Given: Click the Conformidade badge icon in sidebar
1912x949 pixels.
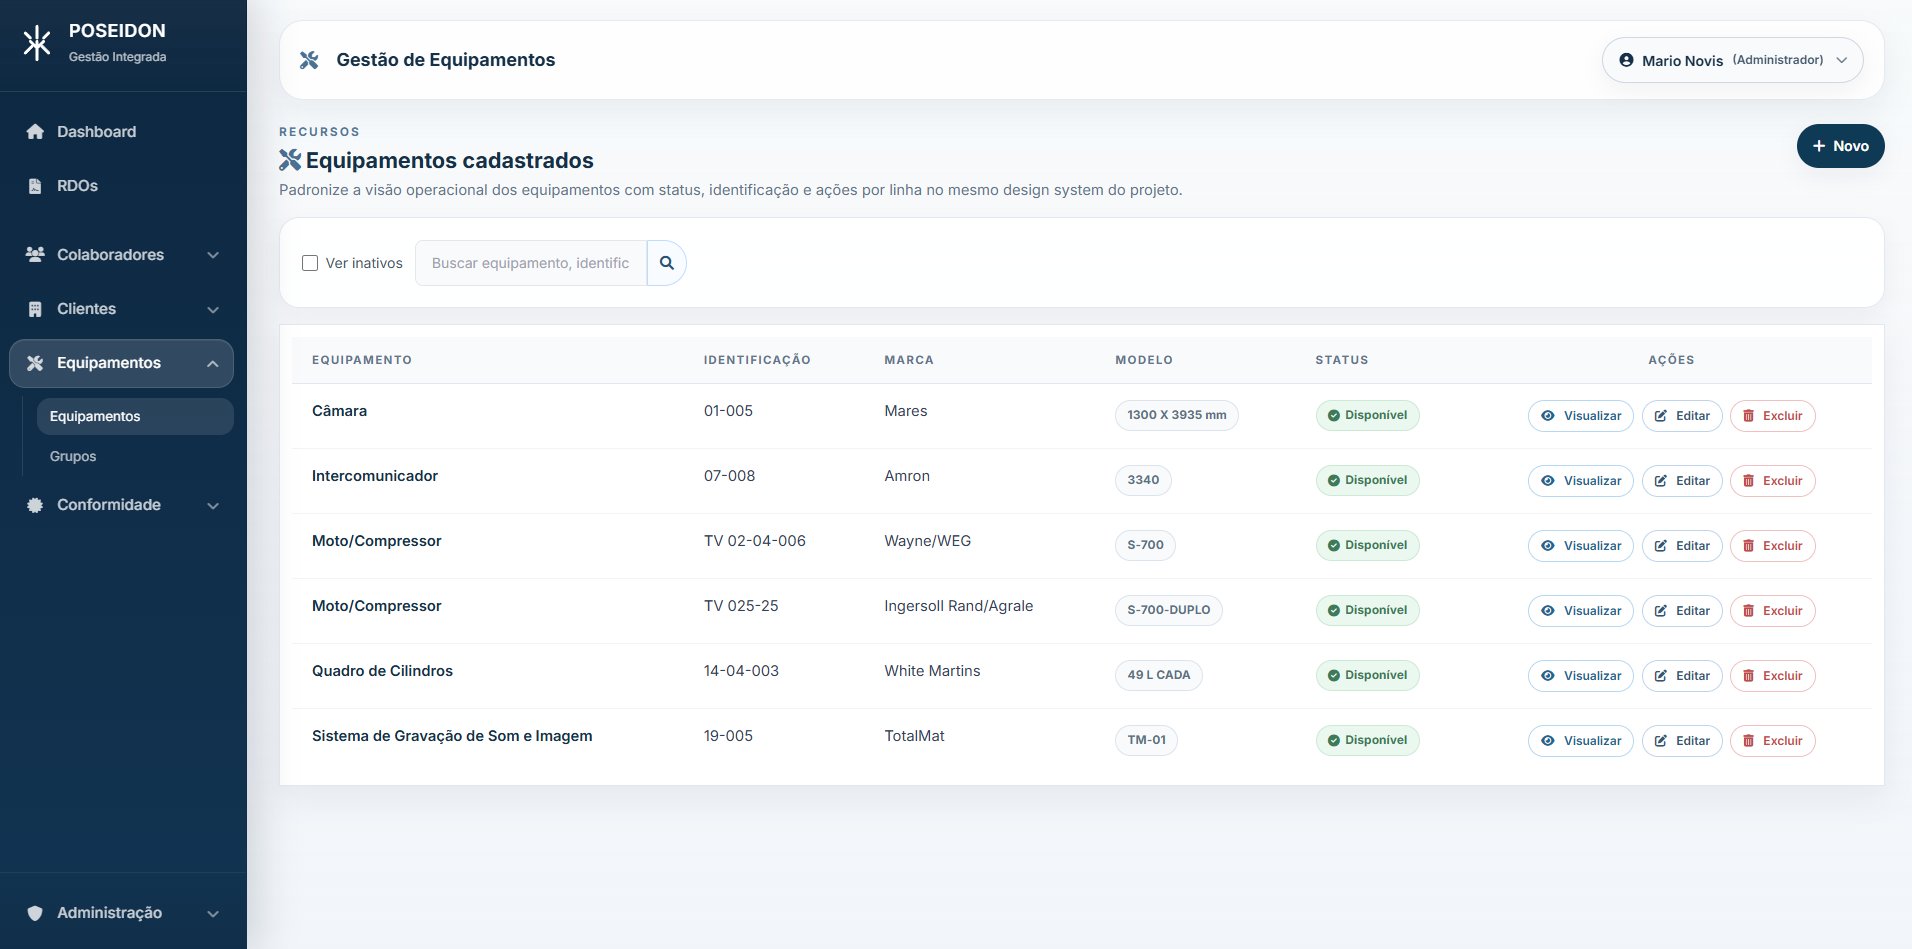Looking at the screenshot, I should tap(35, 505).
